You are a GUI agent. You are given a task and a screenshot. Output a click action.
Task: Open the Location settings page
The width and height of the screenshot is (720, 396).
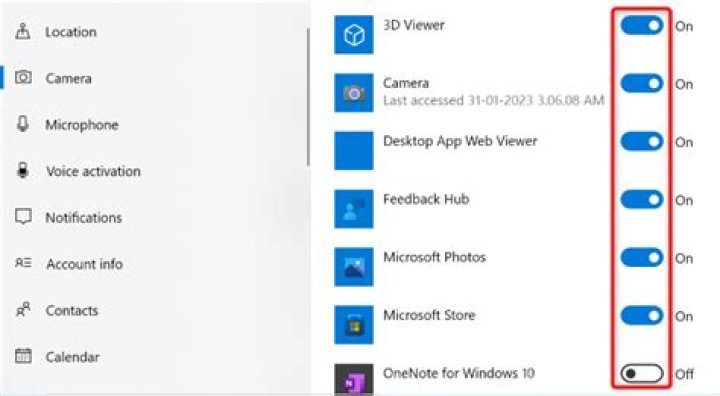coord(71,32)
